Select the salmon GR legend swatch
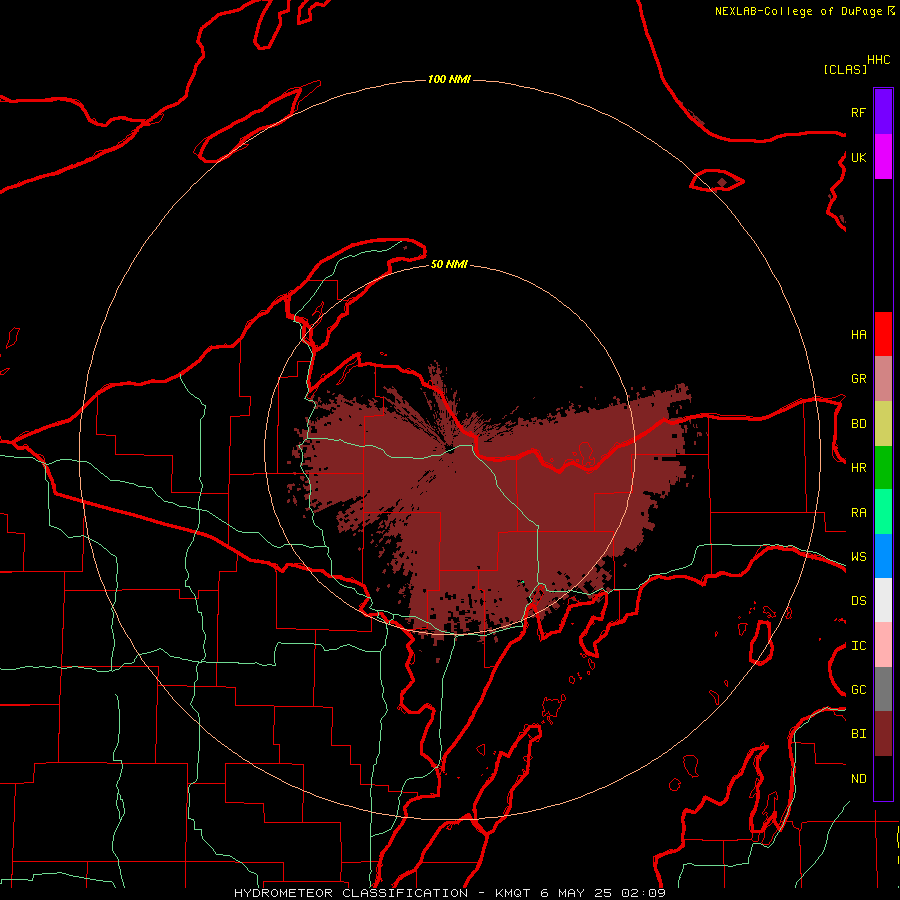The width and height of the screenshot is (900, 900). click(x=883, y=379)
